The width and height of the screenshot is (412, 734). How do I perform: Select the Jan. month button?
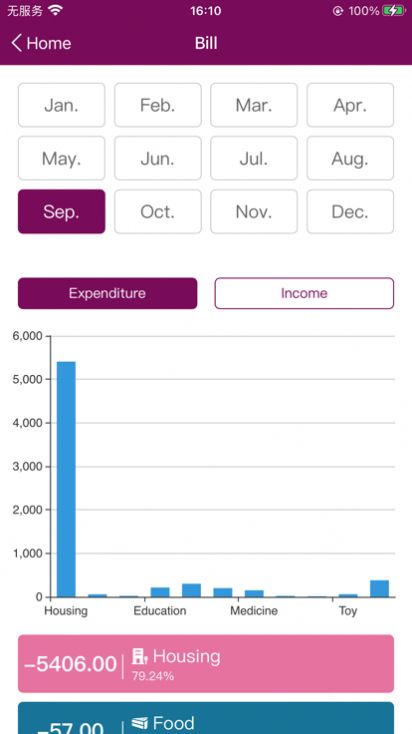pyautogui.click(x=62, y=105)
